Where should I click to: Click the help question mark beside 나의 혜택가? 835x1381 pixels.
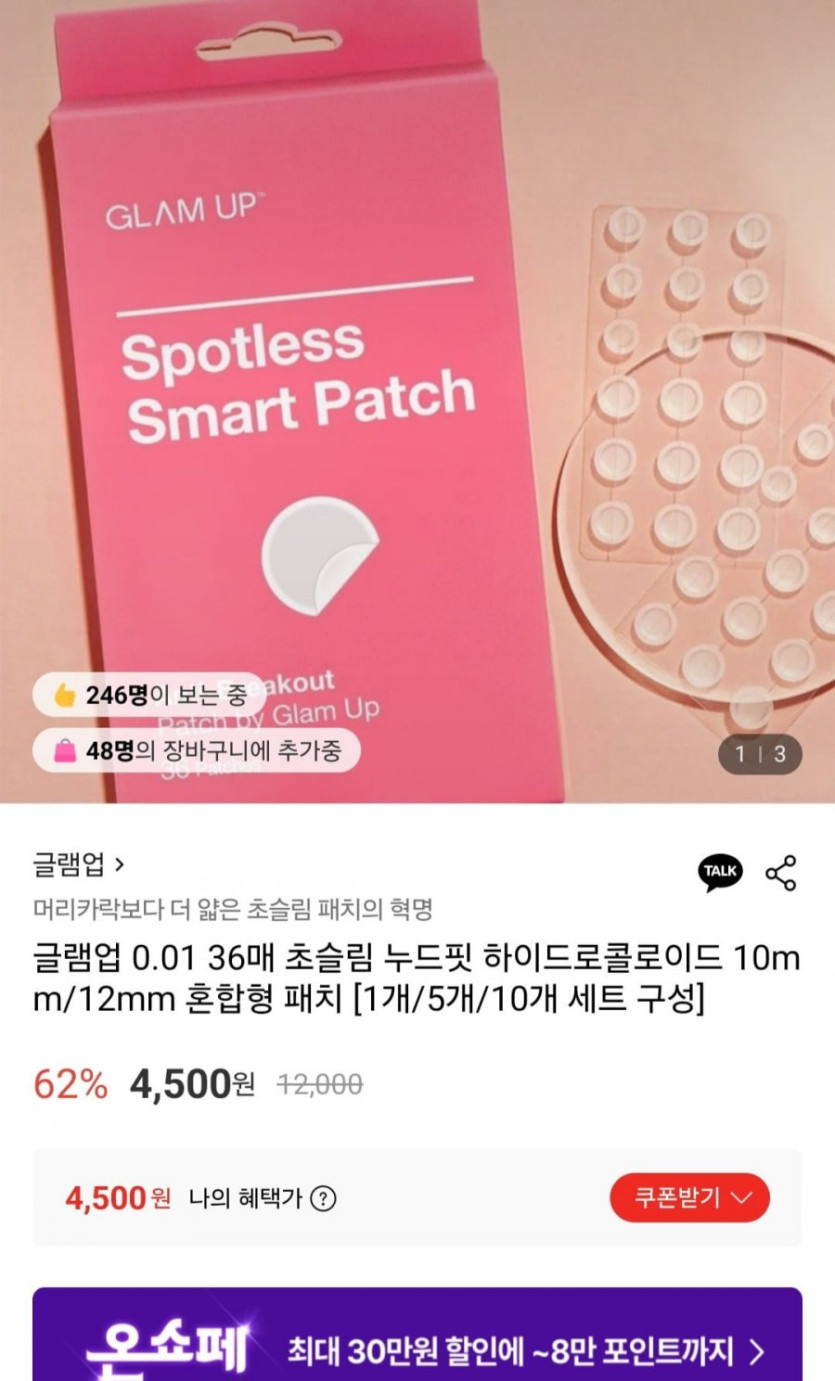tap(322, 1198)
